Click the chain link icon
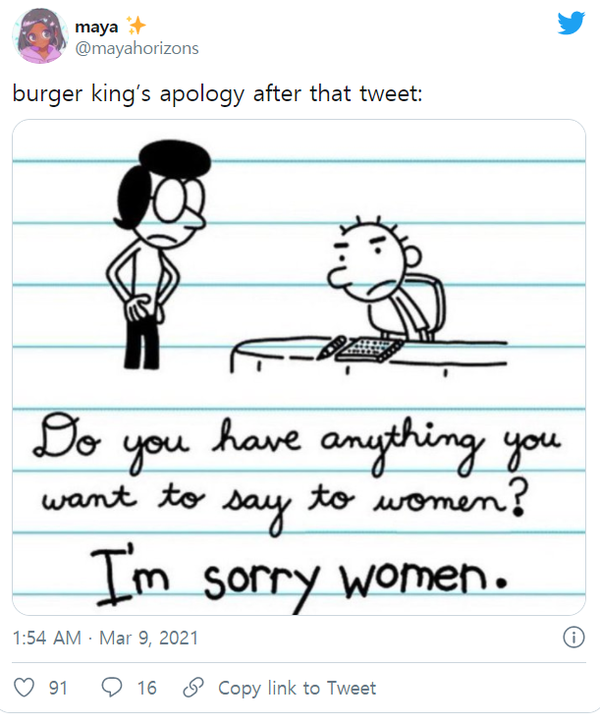The image size is (600, 724). pyautogui.click(x=197, y=688)
